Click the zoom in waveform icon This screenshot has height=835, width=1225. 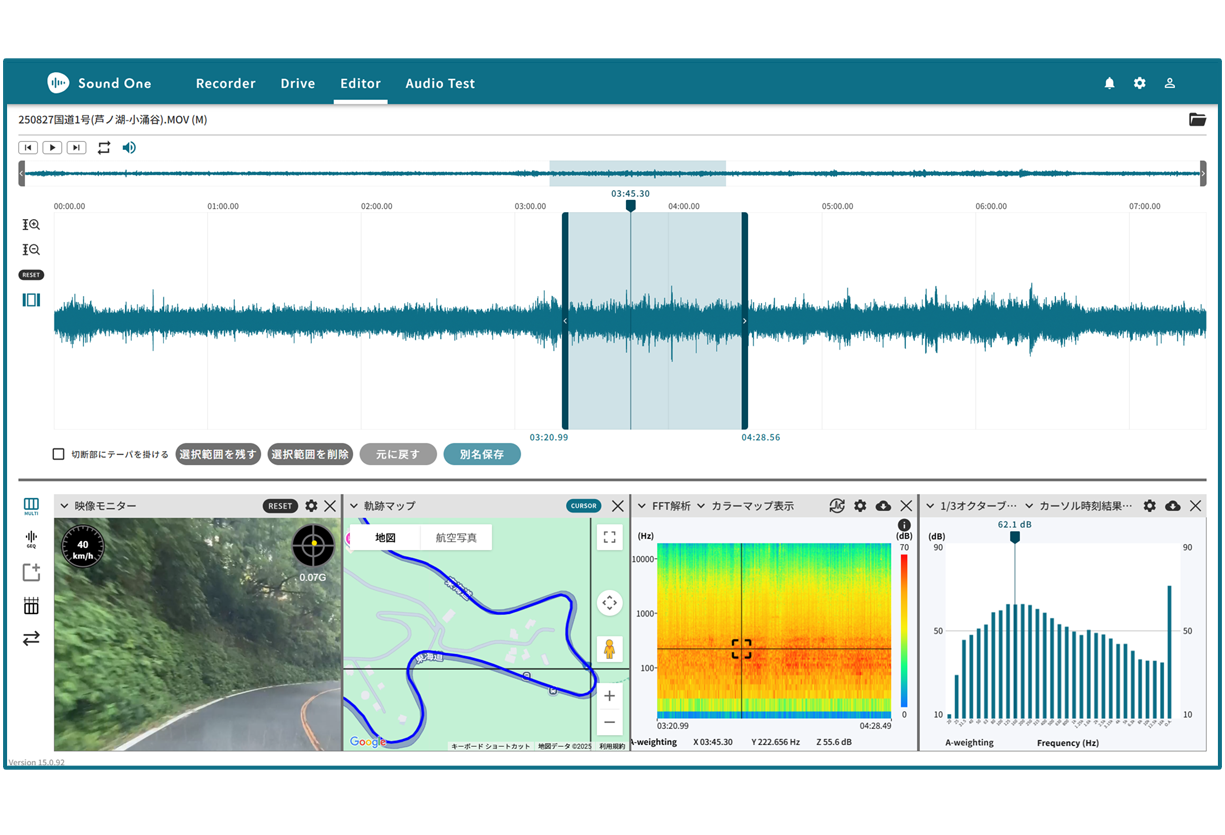tap(31, 225)
